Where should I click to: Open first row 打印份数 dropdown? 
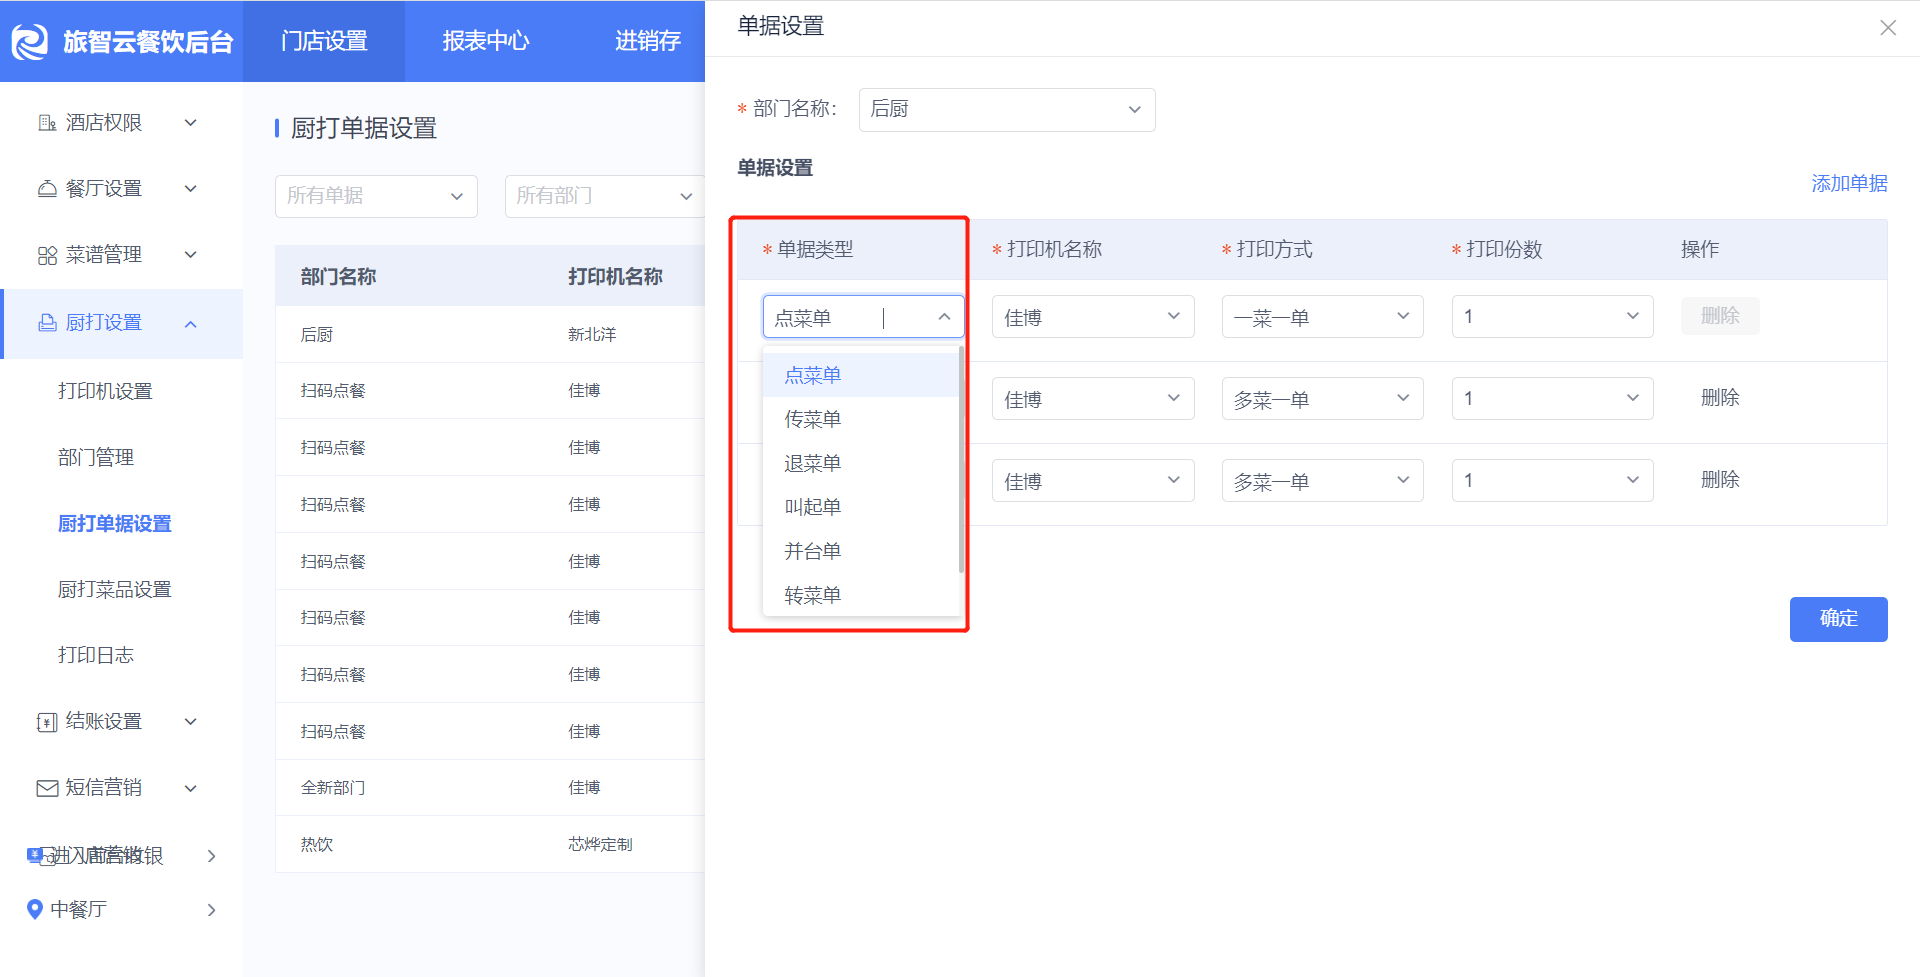click(x=1552, y=317)
